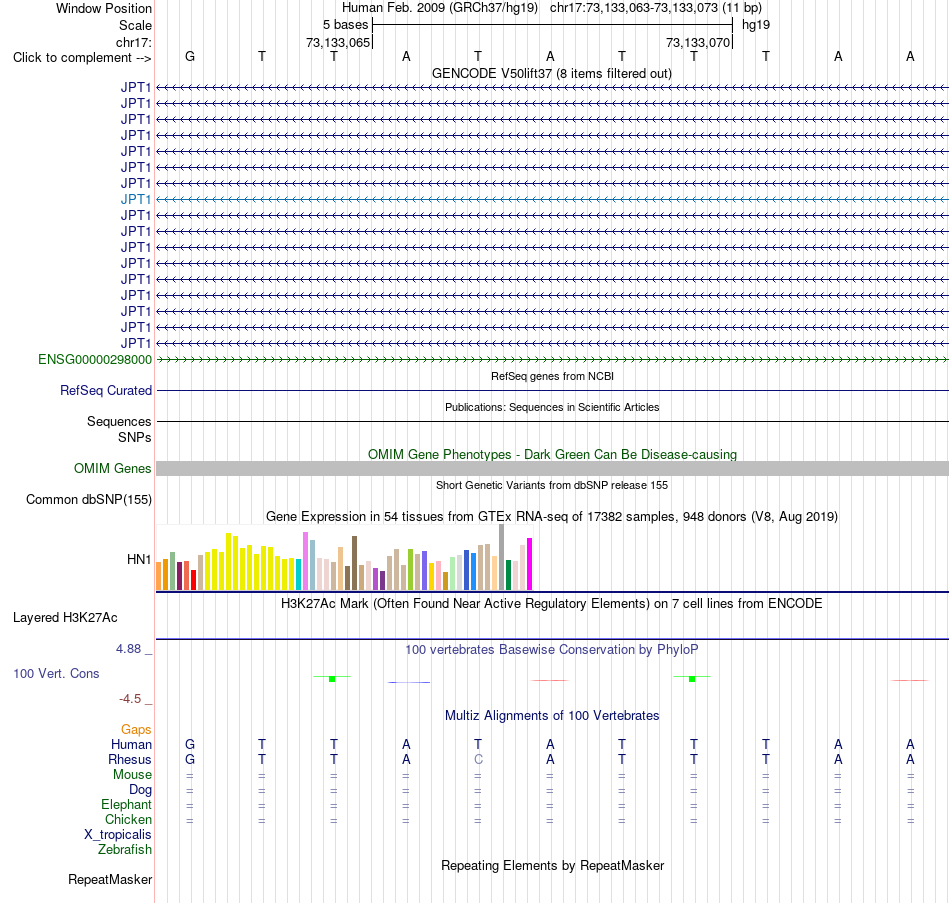Click the OMIM Genes label
Screen dimensions: 950x903
112,468
